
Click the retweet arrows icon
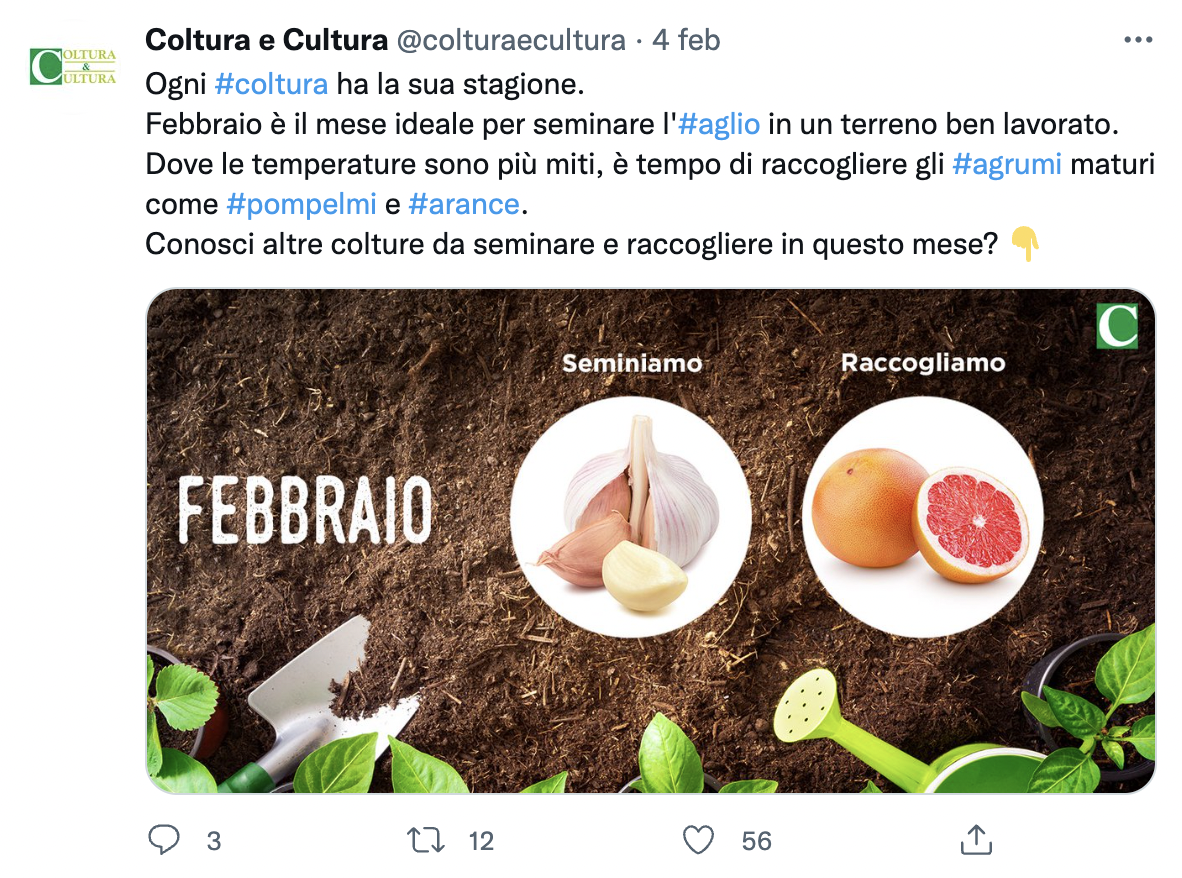pyautogui.click(x=426, y=840)
